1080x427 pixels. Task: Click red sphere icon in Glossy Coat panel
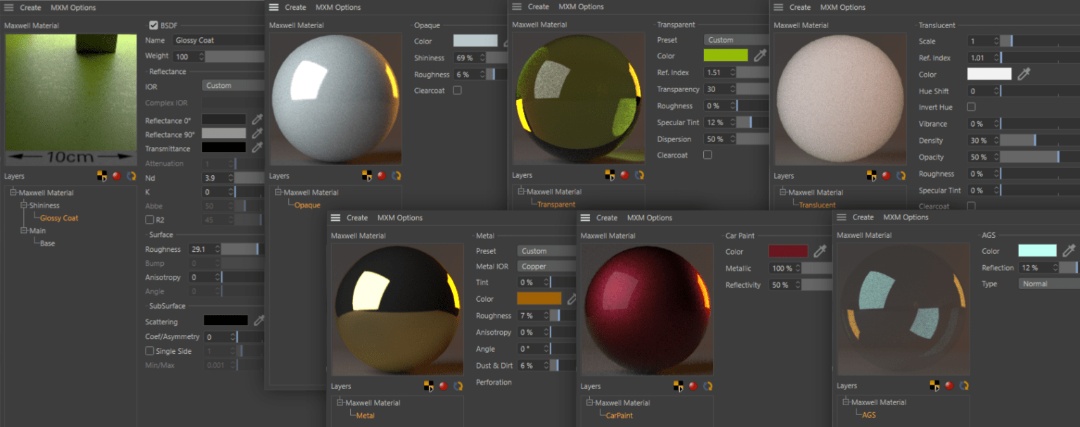[116, 176]
